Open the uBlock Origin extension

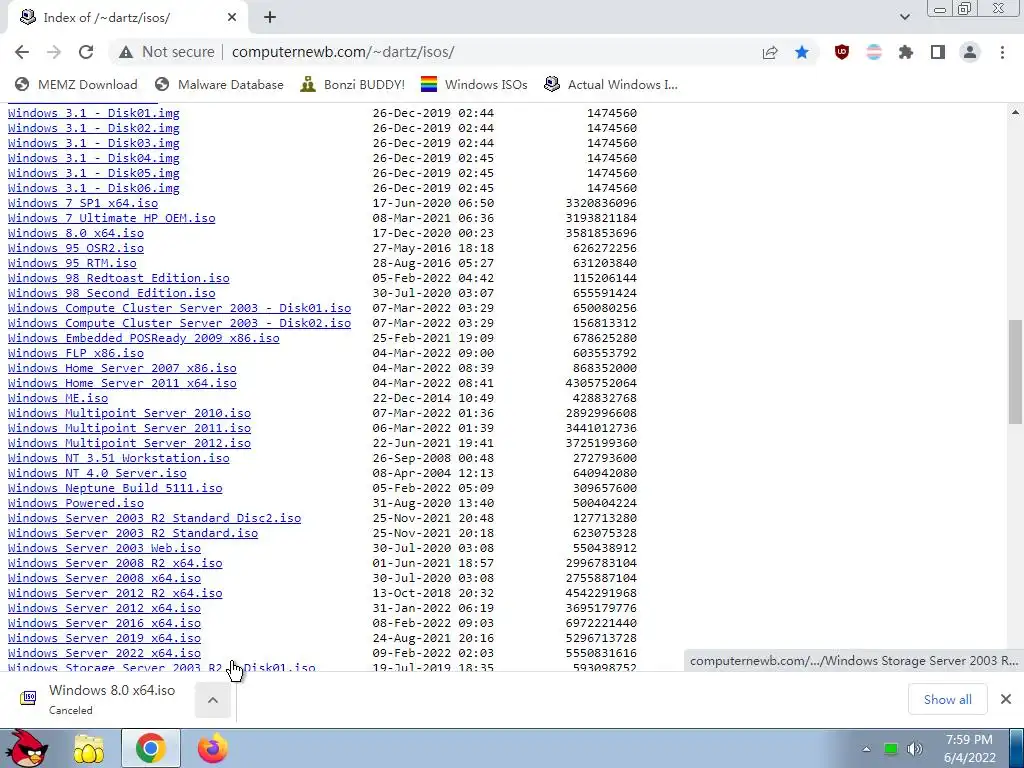coord(842,52)
